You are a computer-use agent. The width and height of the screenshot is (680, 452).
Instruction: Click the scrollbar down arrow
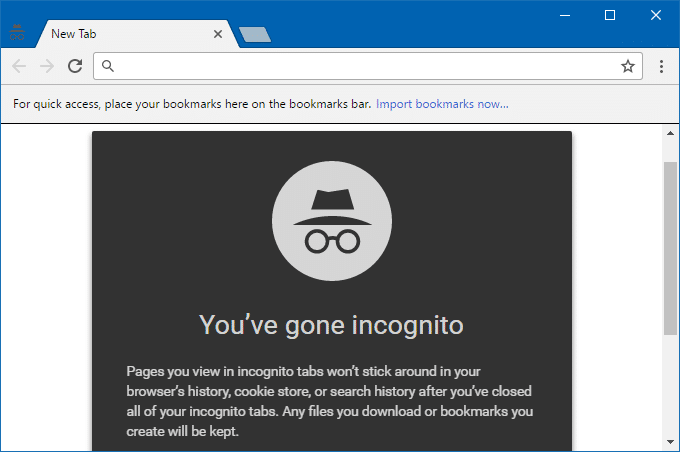tap(670, 442)
